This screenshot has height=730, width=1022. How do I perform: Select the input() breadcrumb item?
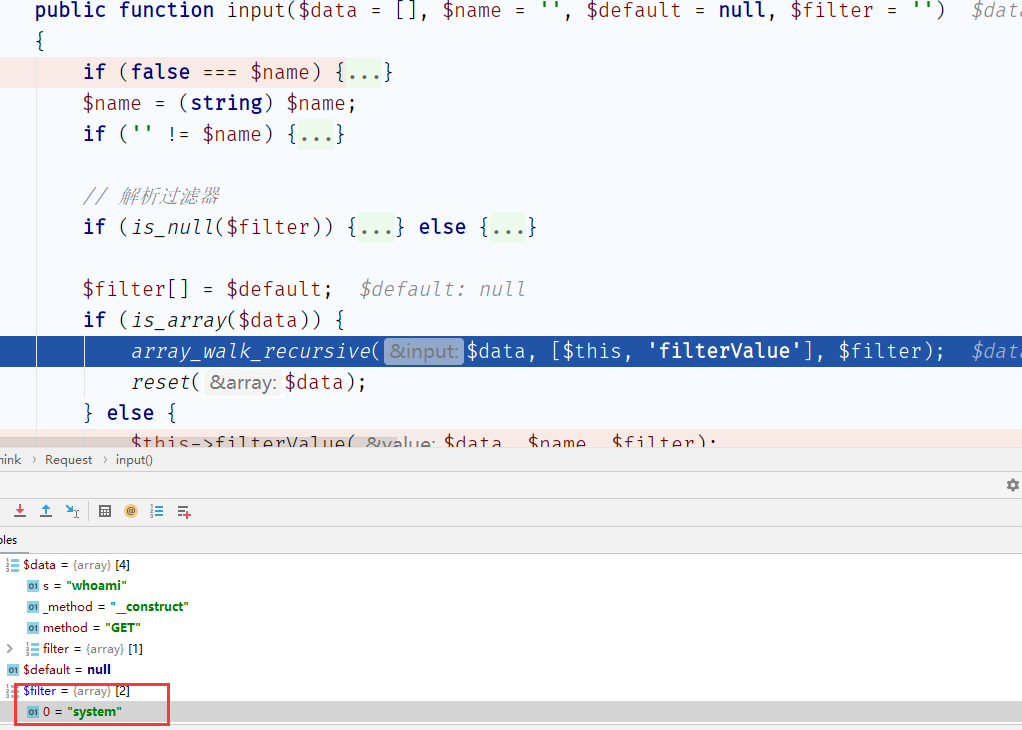(134, 460)
